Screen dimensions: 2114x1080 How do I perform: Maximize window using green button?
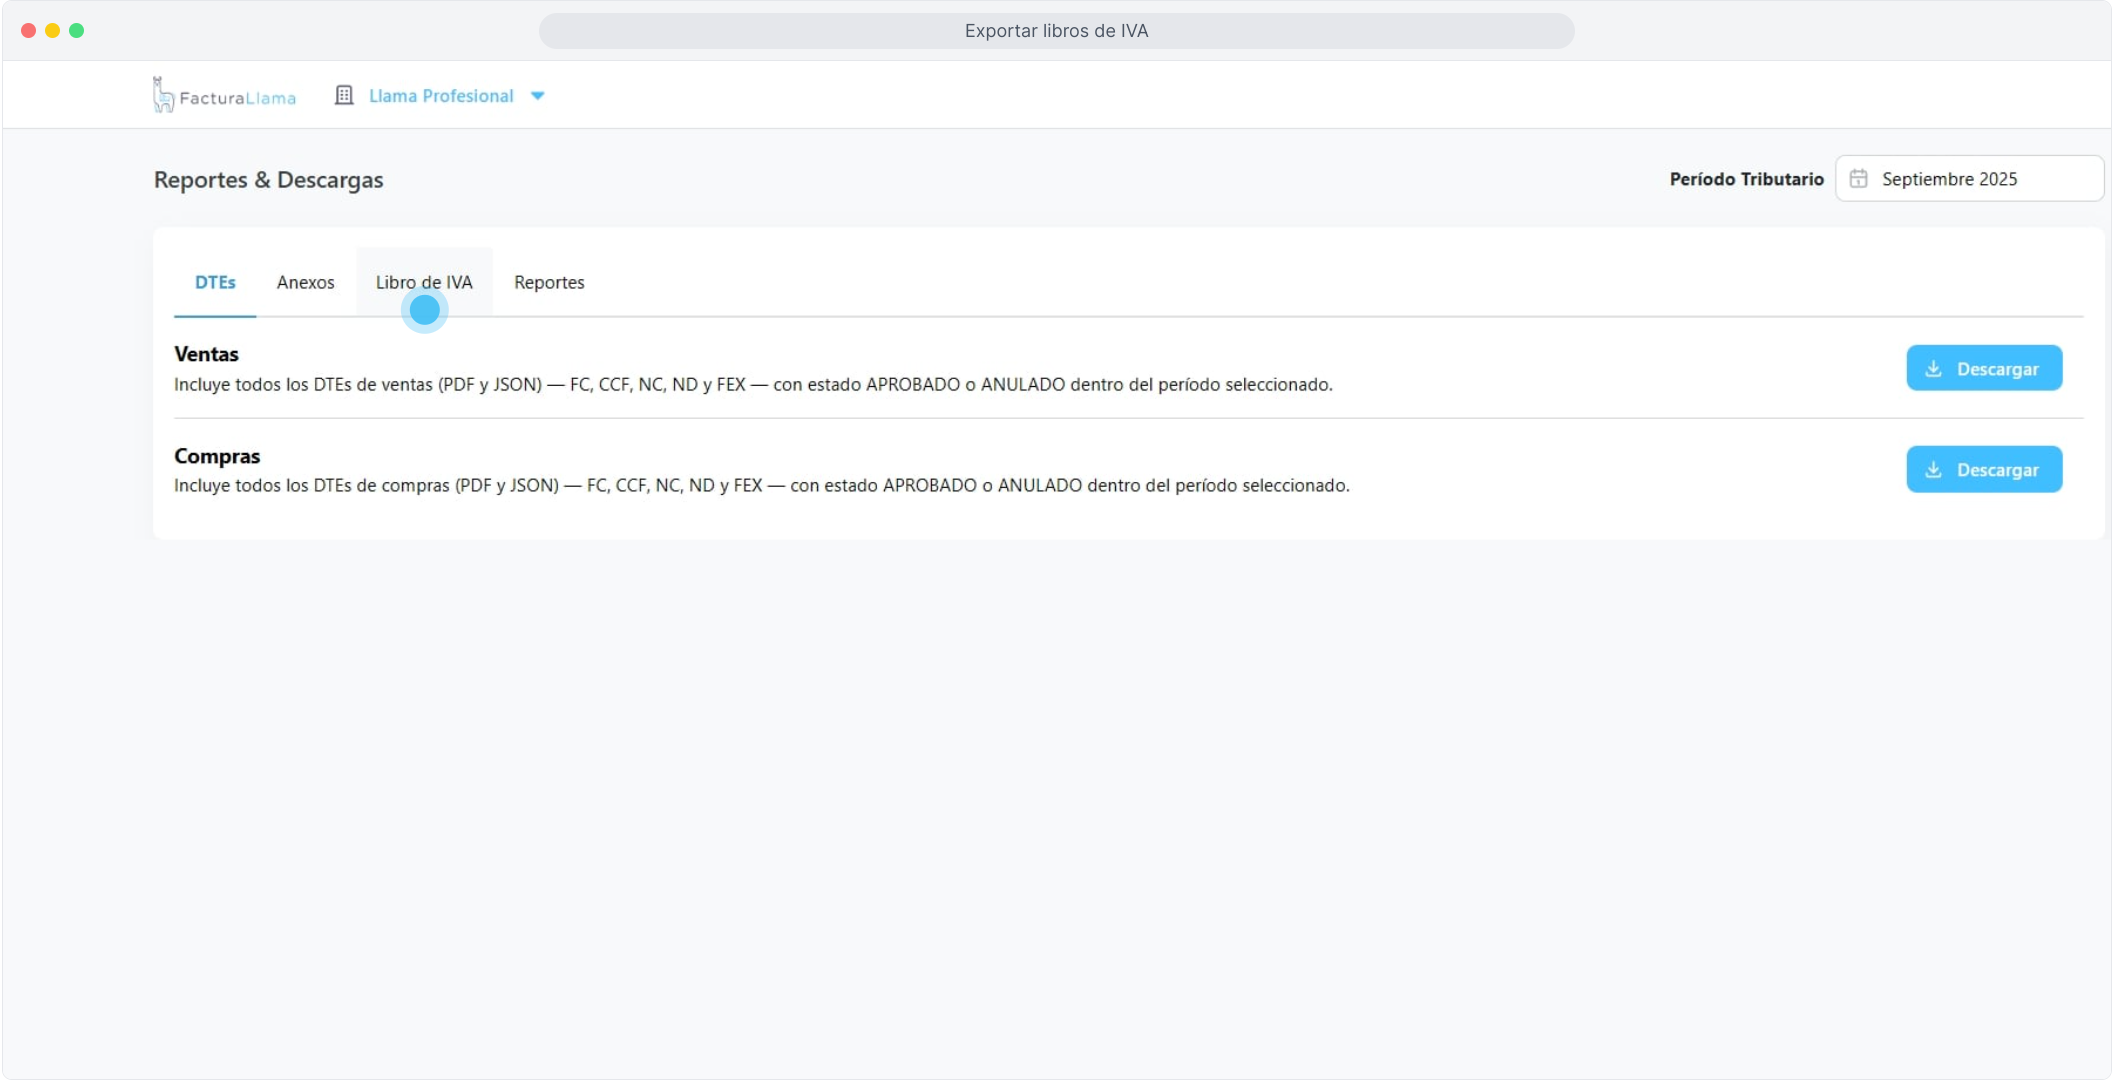pyautogui.click(x=77, y=31)
